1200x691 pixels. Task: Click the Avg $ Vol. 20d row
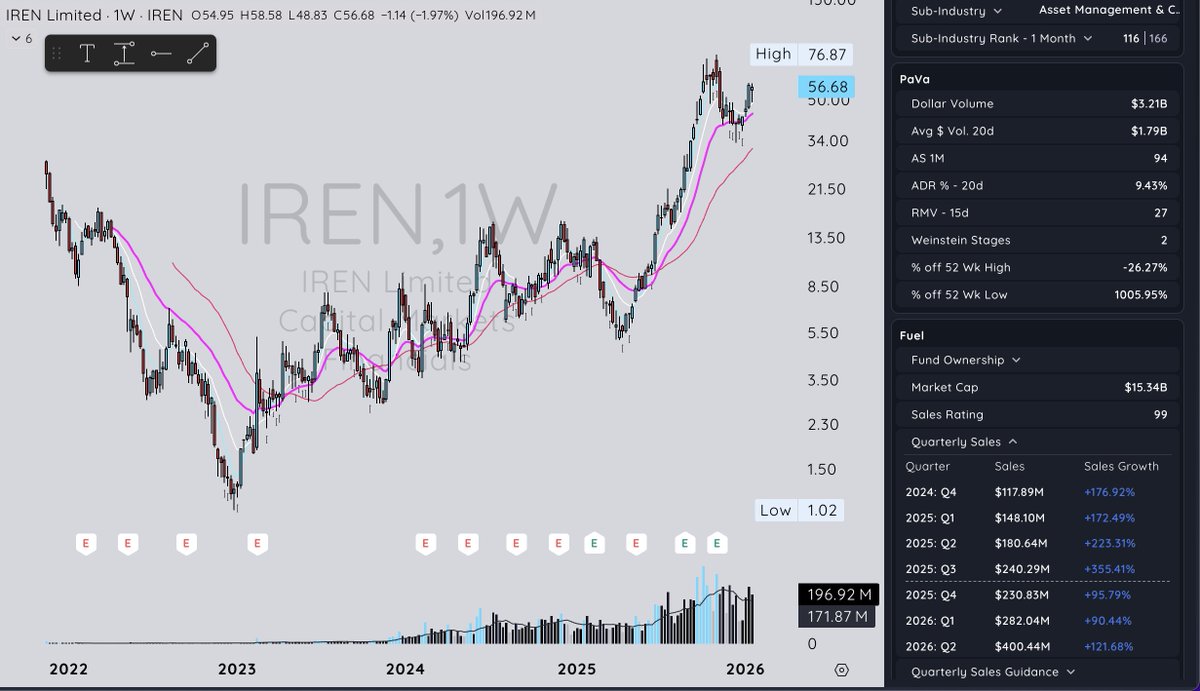point(1039,131)
